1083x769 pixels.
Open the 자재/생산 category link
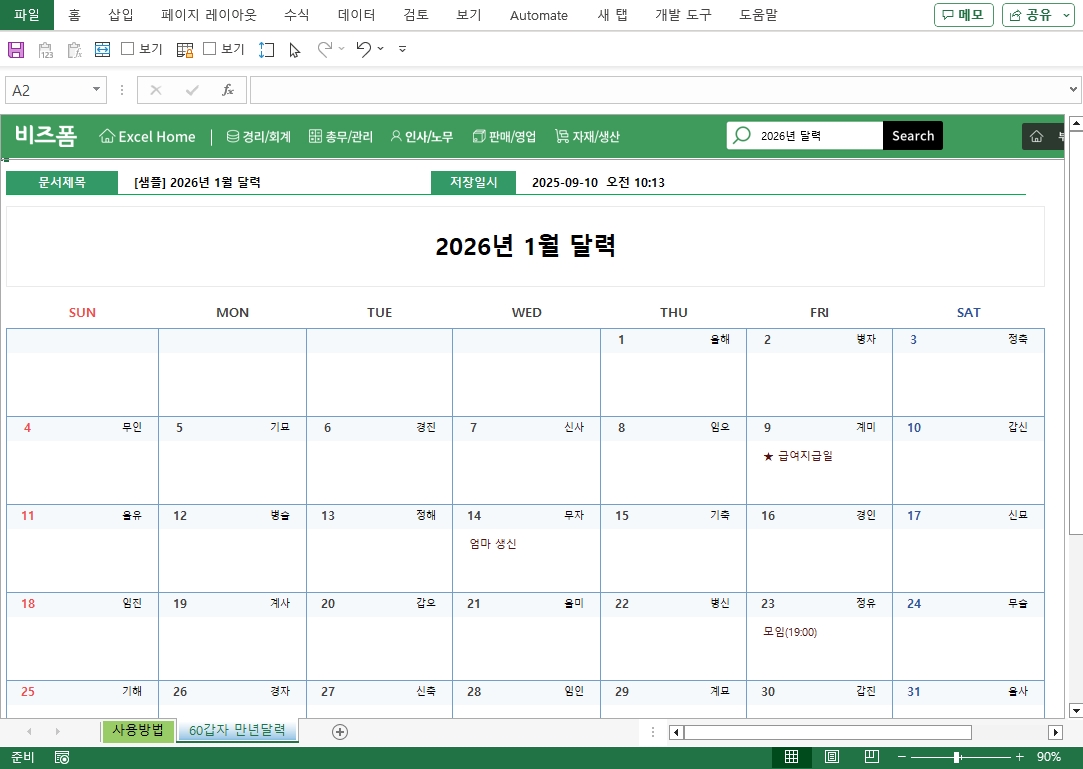point(587,136)
